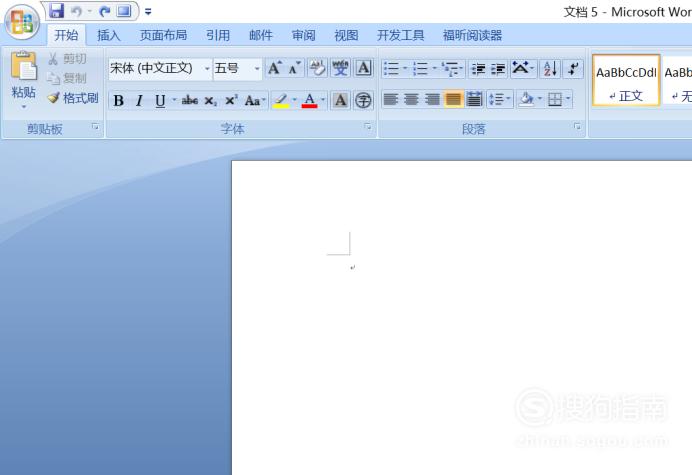The image size is (692, 475).
Task: Open the 字体 dialog launcher
Action: tap(368, 127)
